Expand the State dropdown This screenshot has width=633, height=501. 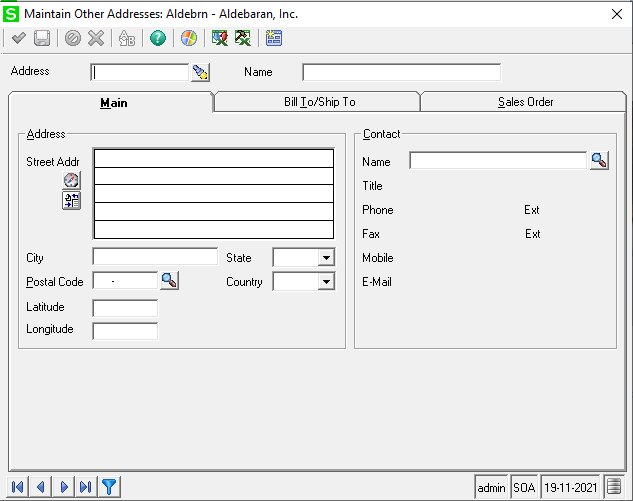pyautogui.click(x=326, y=258)
